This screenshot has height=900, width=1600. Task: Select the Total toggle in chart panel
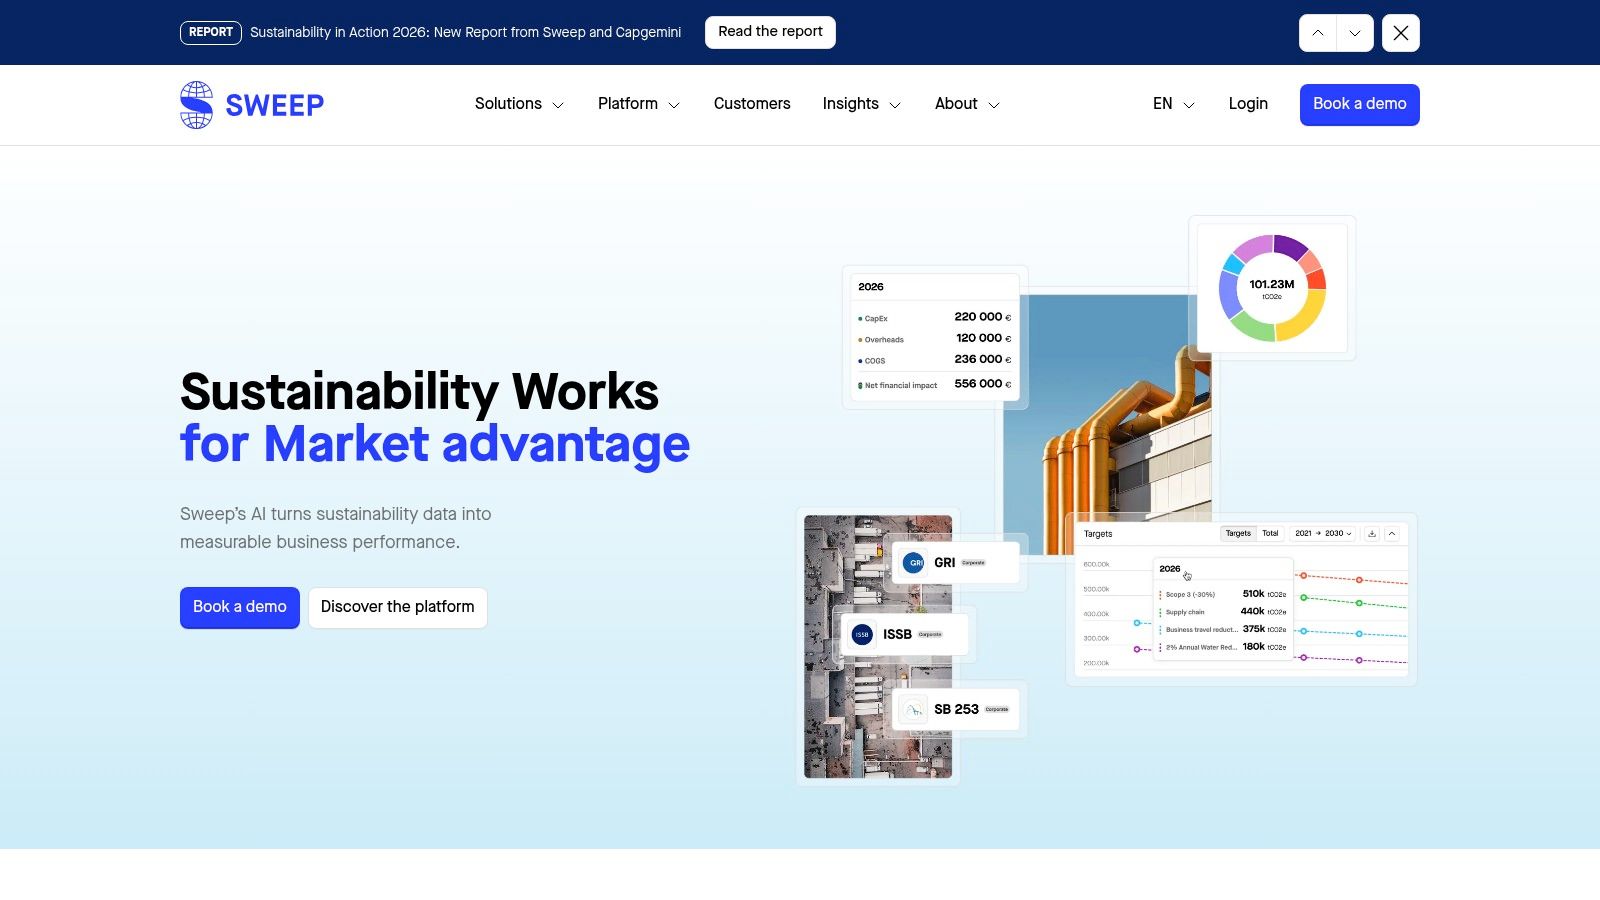tap(1270, 533)
